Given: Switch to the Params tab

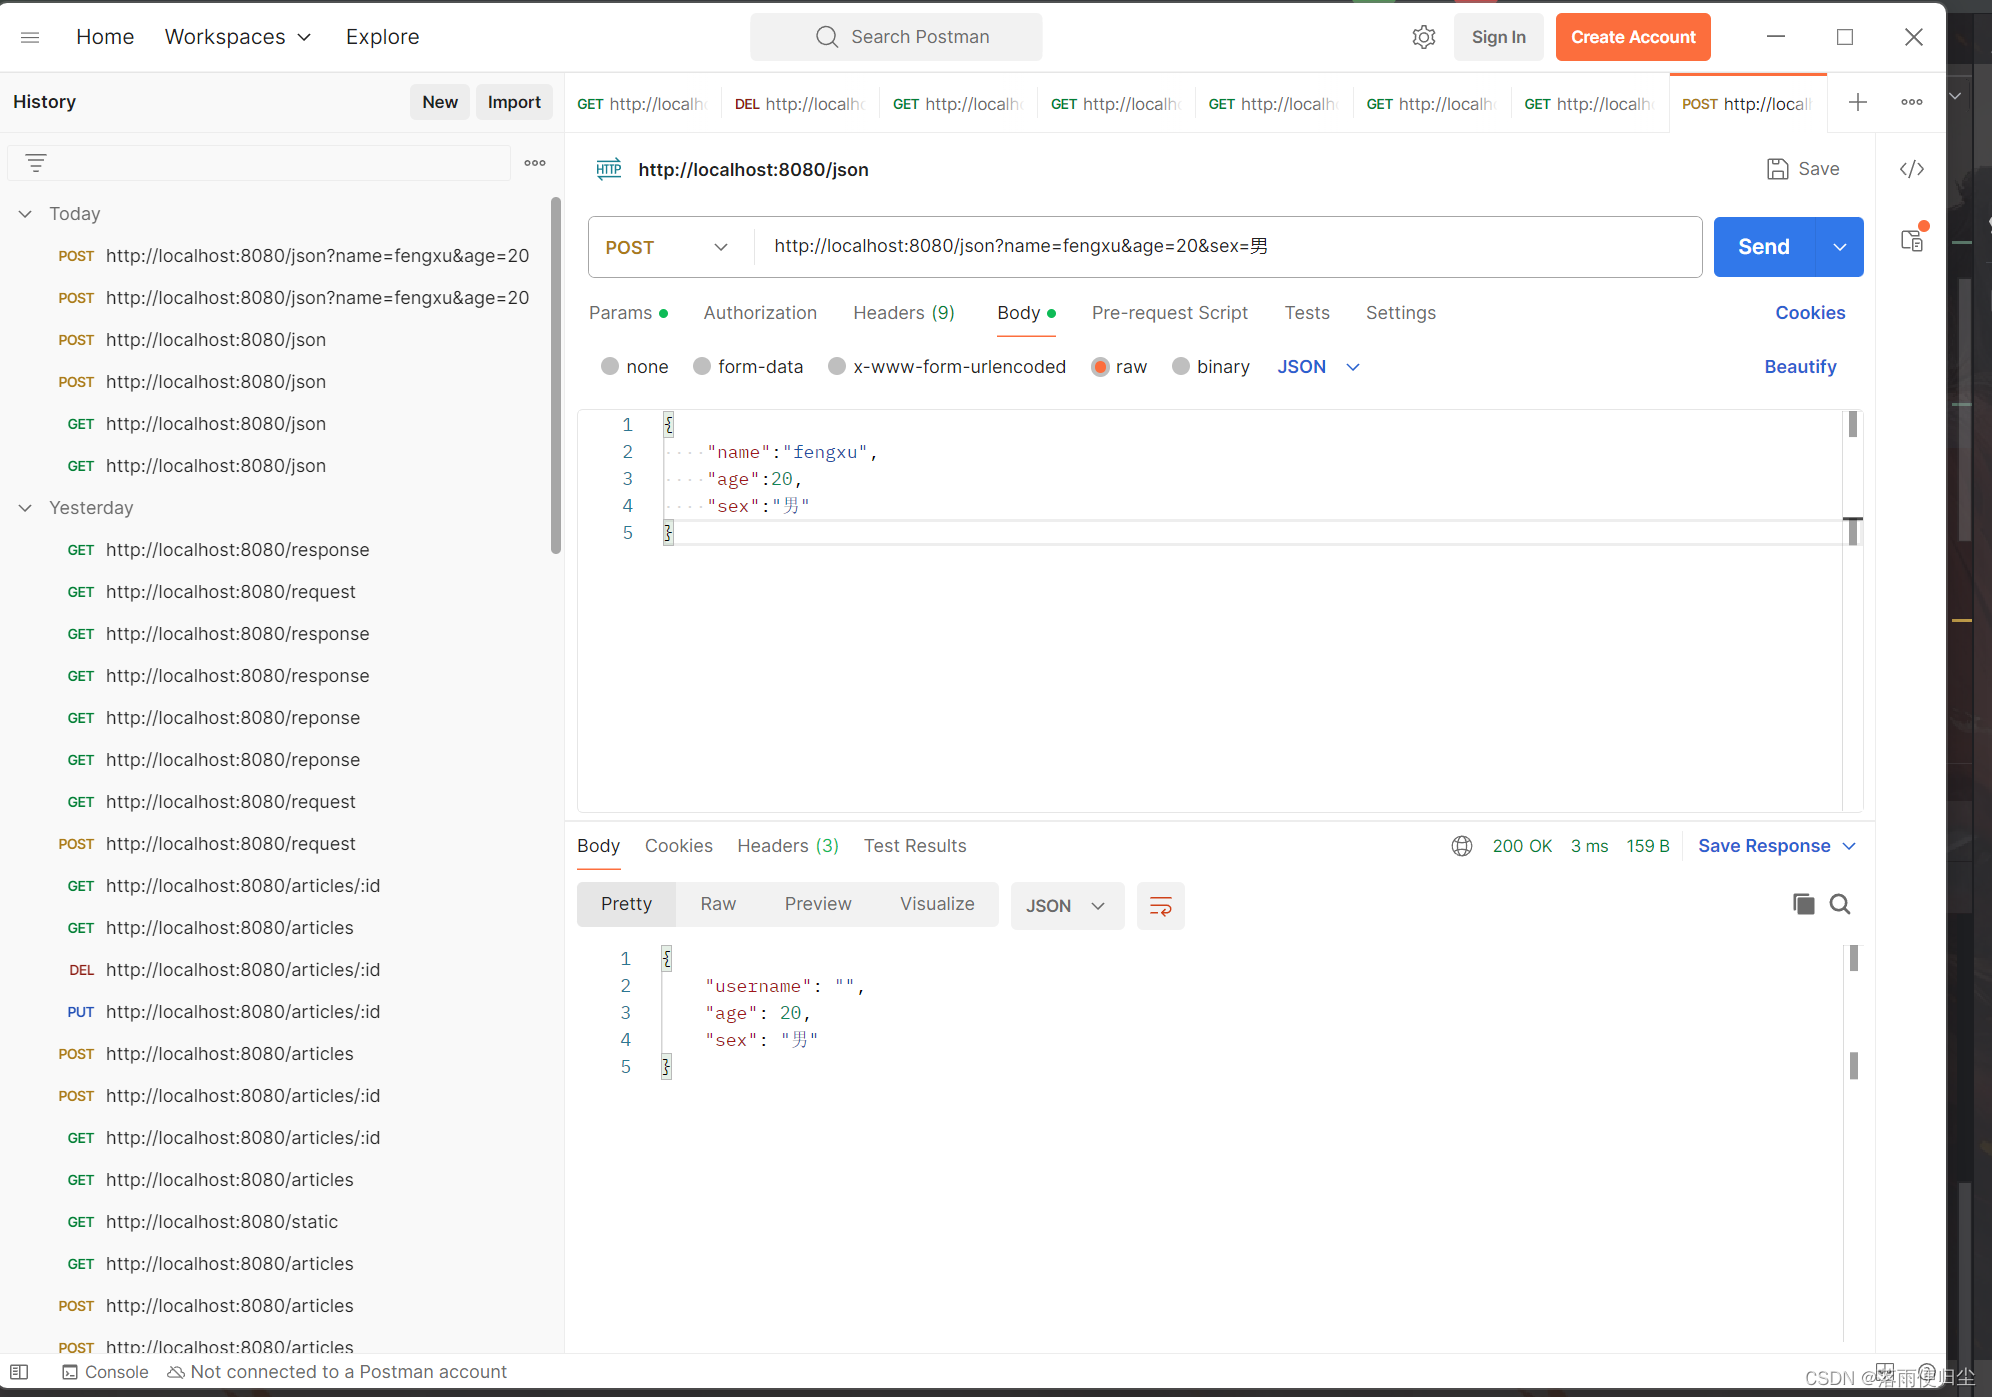Looking at the screenshot, I should (628, 313).
